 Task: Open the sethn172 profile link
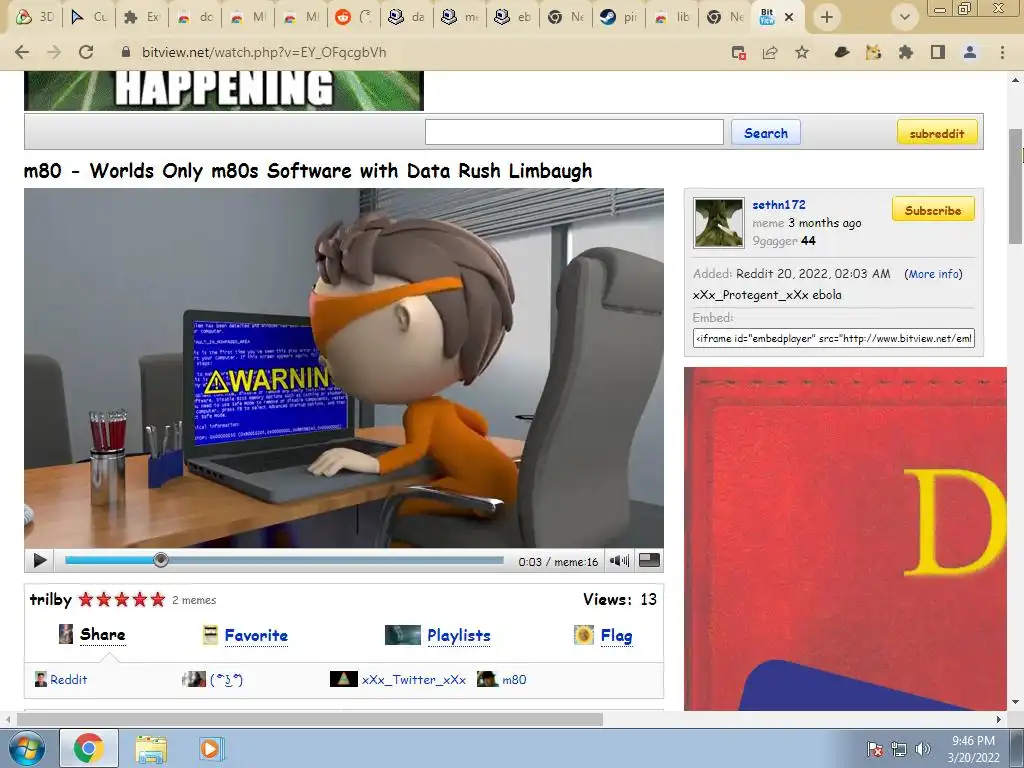pyautogui.click(x=779, y=204)
